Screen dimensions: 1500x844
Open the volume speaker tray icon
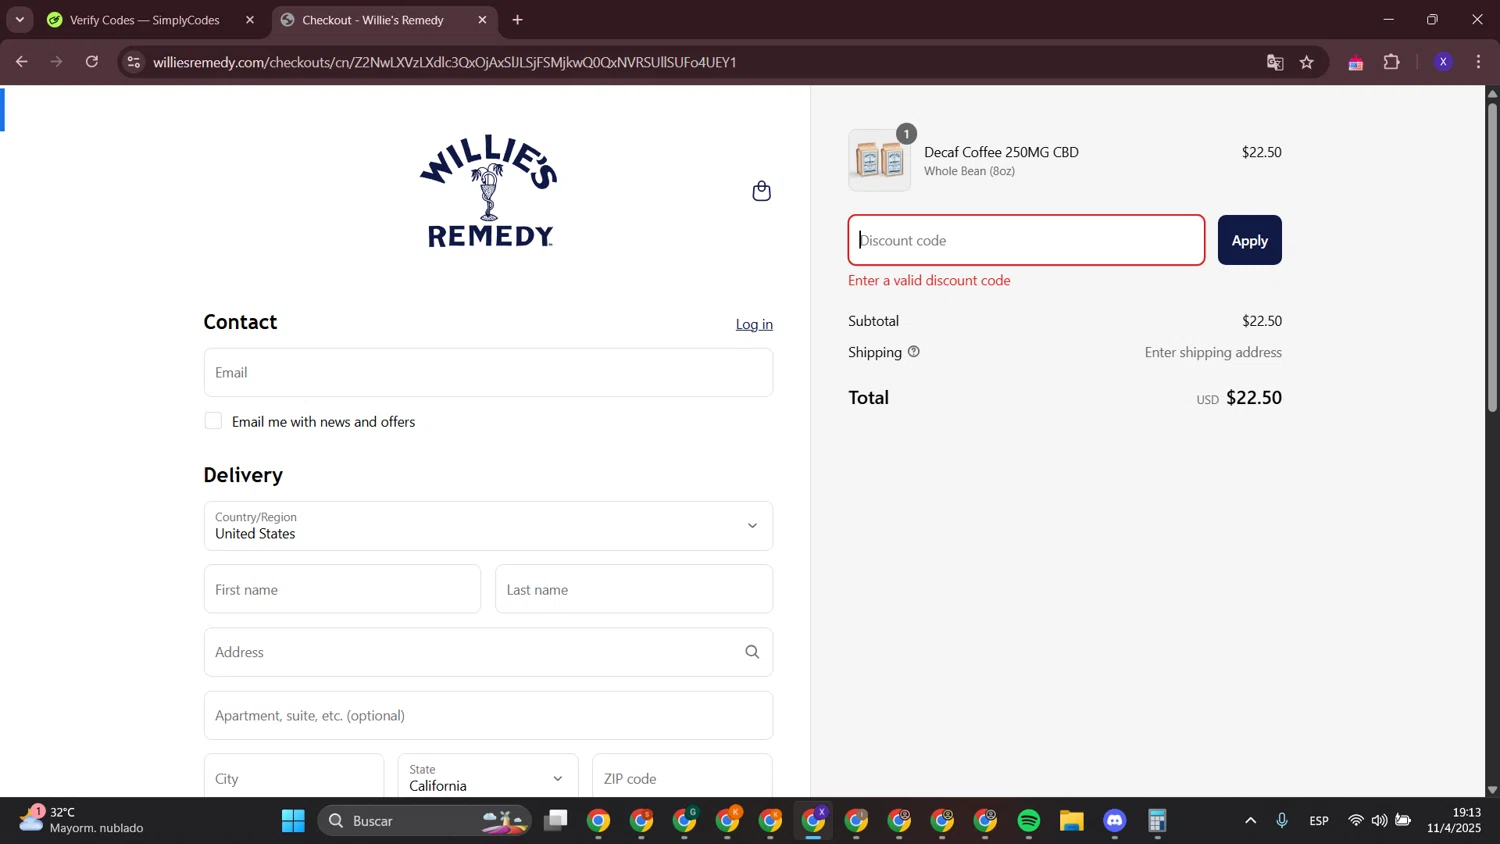pyautogui.click(x=1379, y=821)
